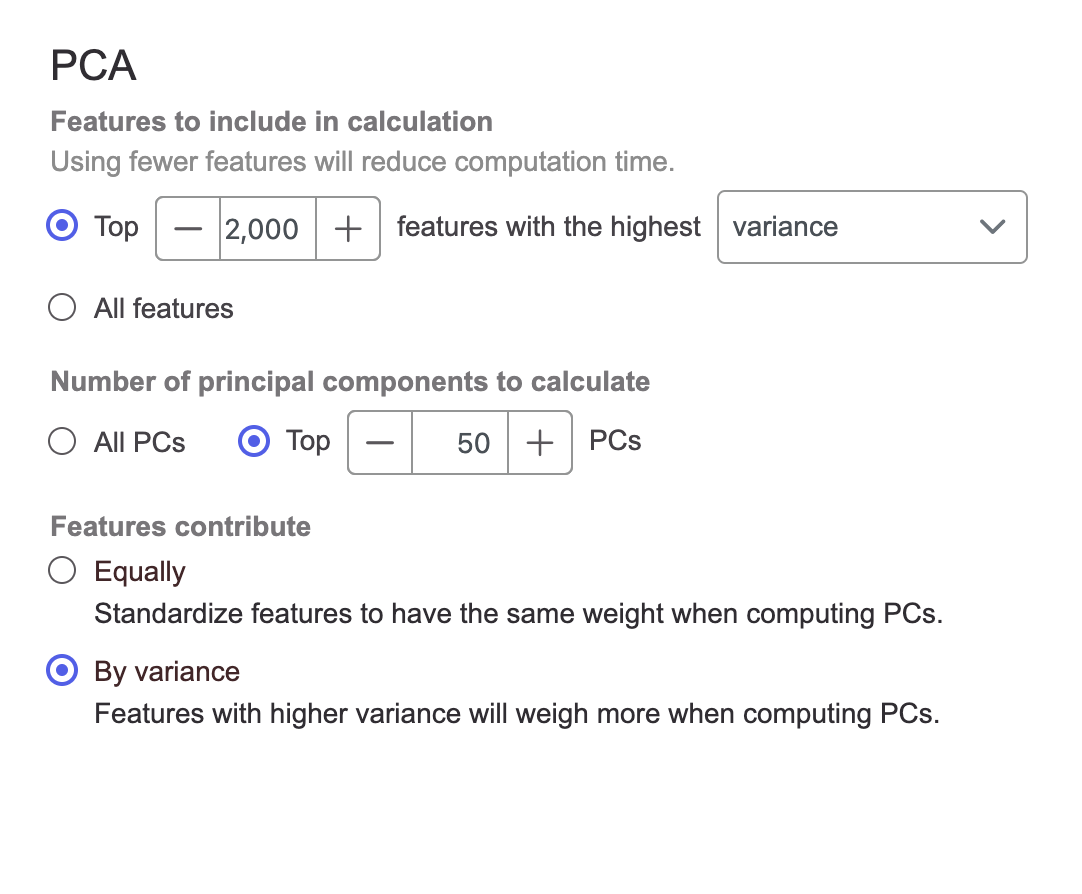Choose the Equally contribution option
The image size is (1082, 894).
coord(62,571)
